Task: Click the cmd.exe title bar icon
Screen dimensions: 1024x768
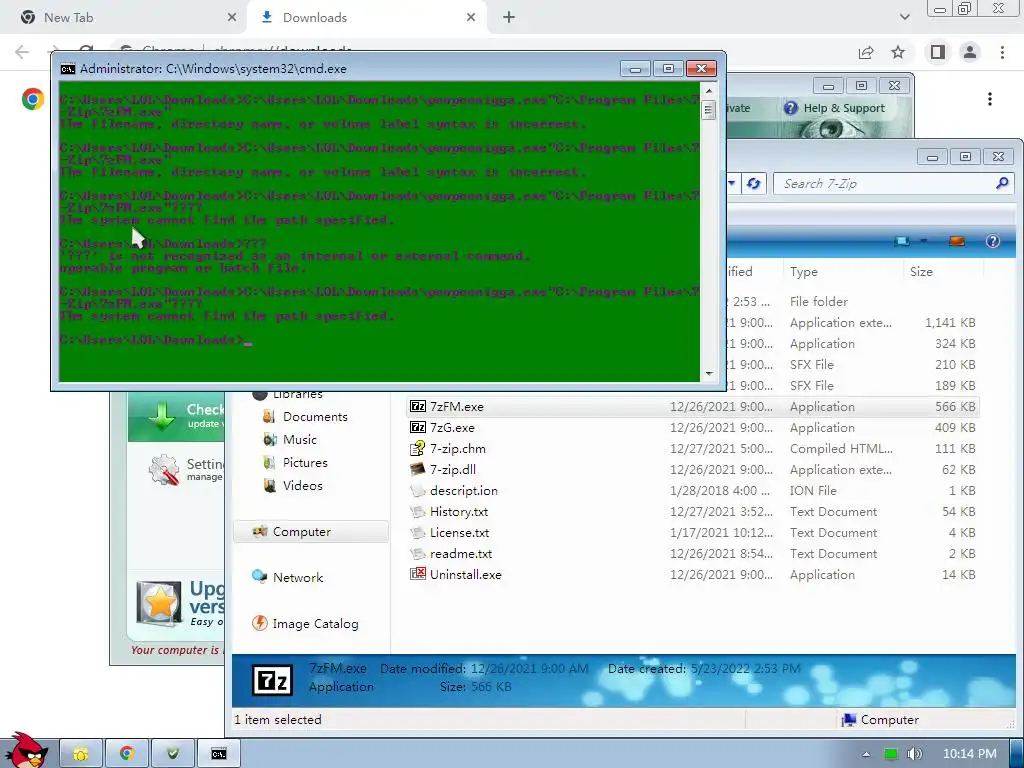Action: (x=67, y=69)
